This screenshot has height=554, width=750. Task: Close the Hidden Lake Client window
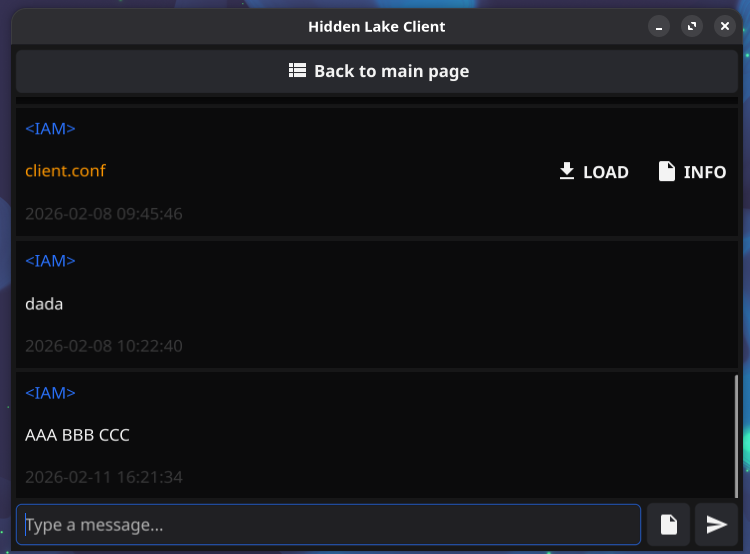725,27
